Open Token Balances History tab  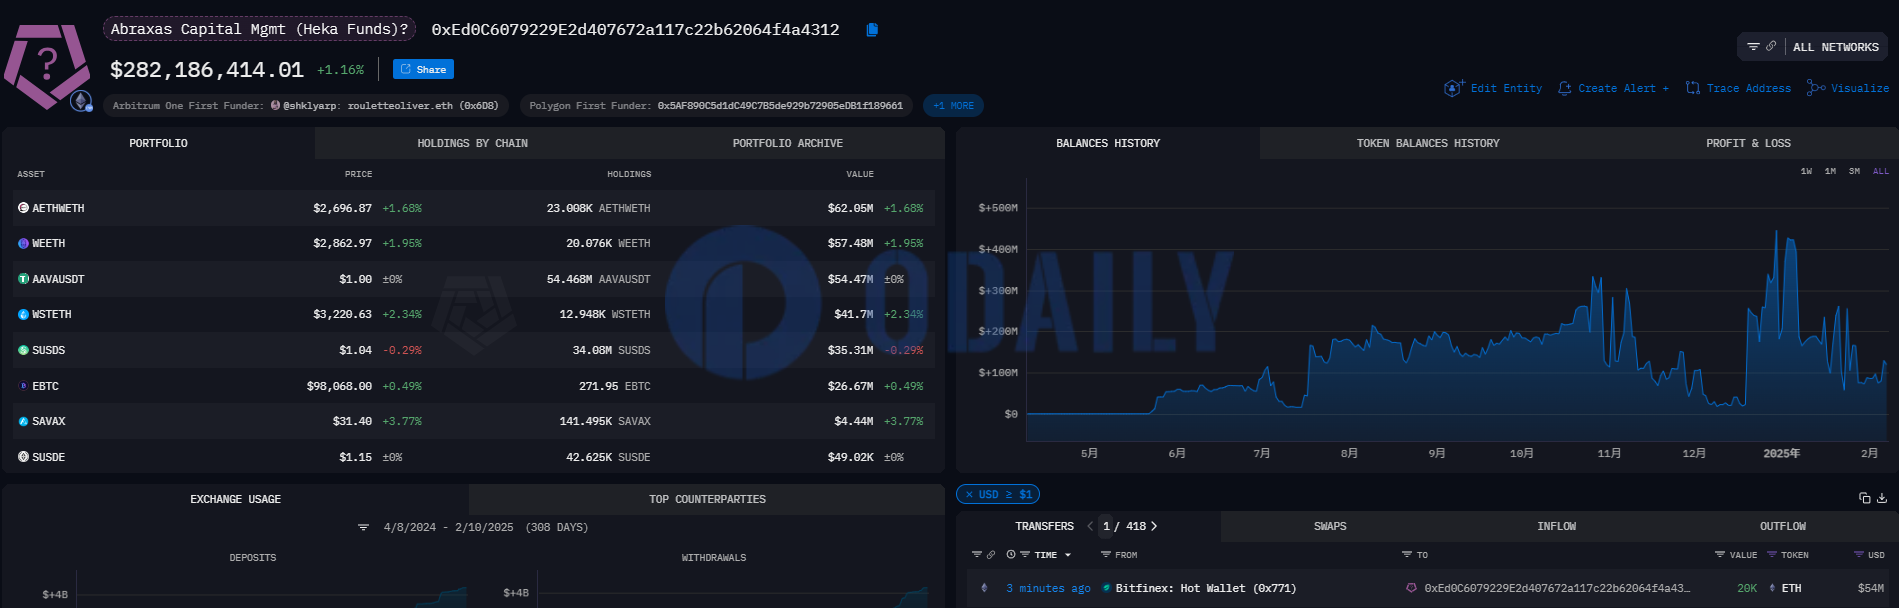coord(1428,143)
